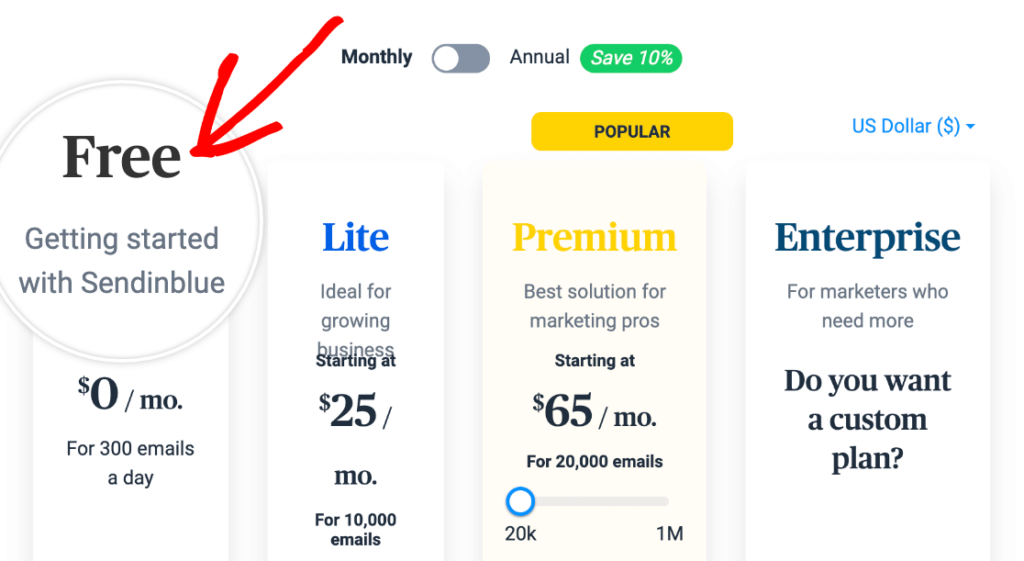Select the Annual billing label
Viewport: 1024px width, 561px height.
pyautogui.click(x=539, y=57)
